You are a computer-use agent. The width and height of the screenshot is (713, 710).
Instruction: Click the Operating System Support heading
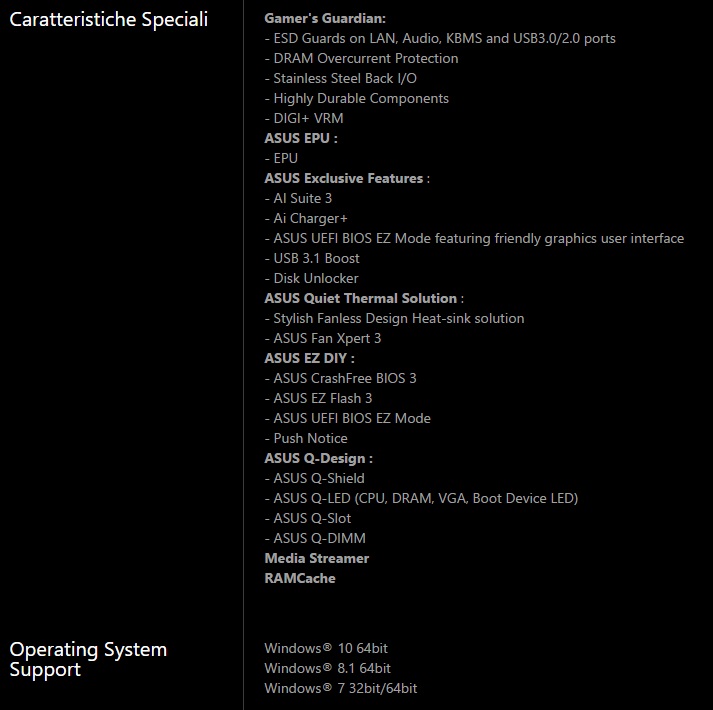click(x=88, y=659)
